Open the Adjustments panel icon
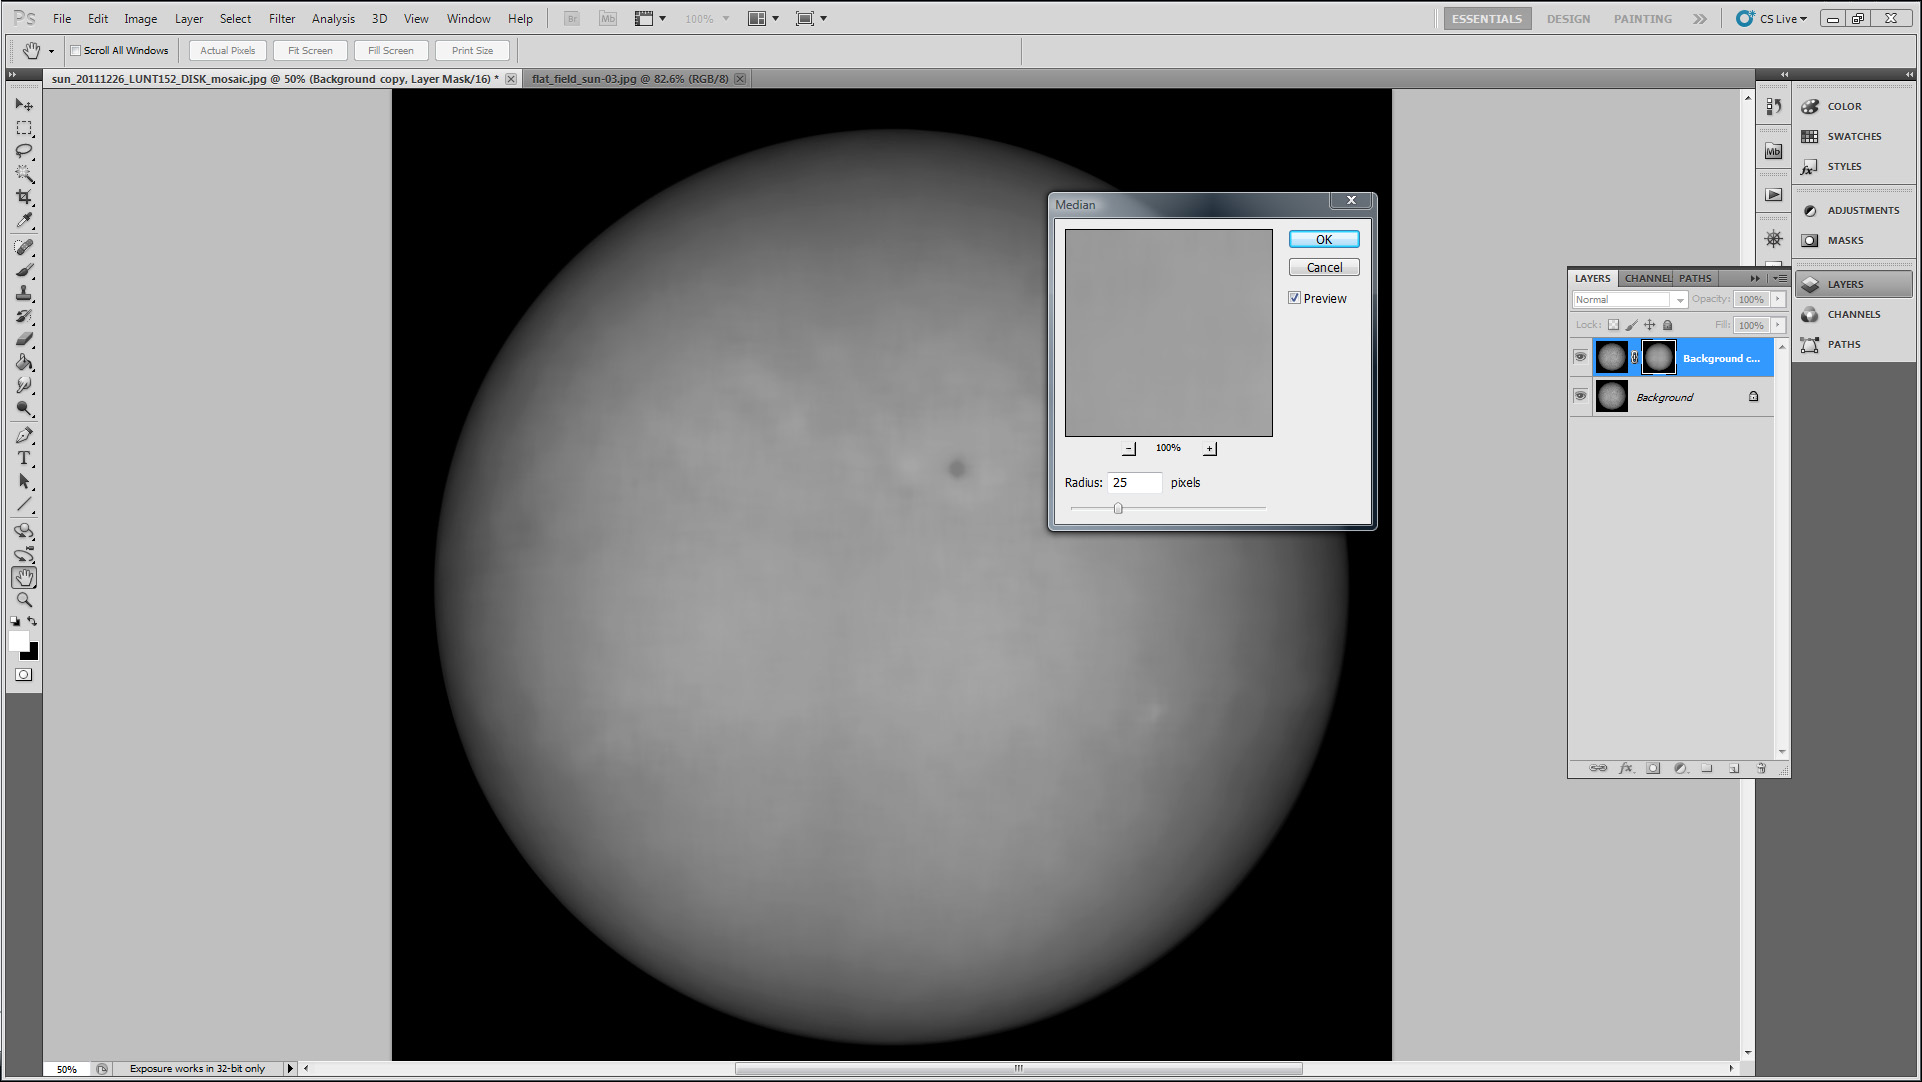Screen dimensions: 1922x1082 click(1810, 211)
